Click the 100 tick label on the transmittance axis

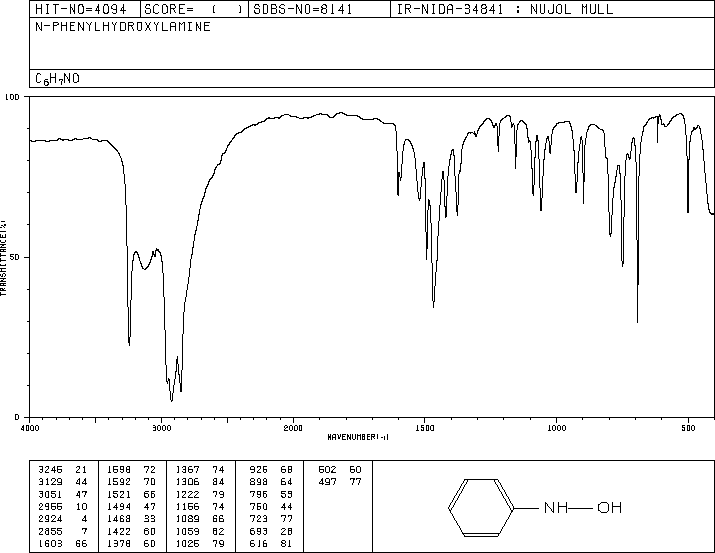click(12, 97)
